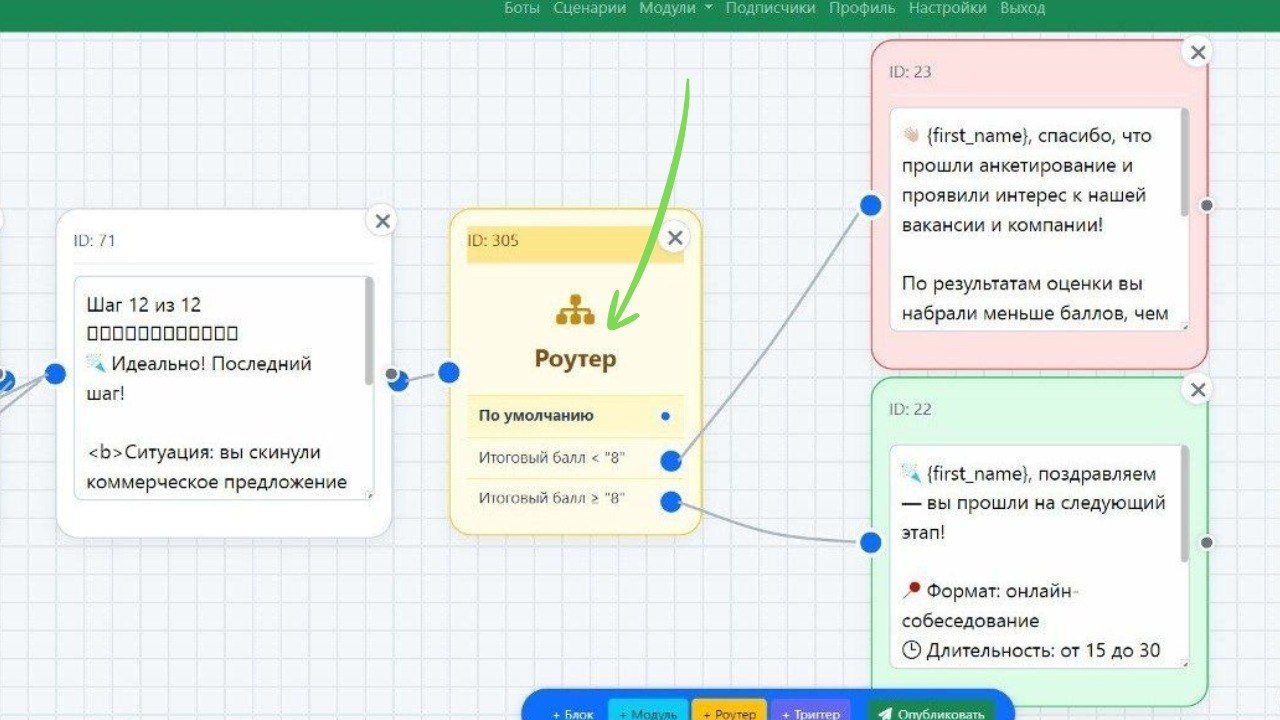Select the По умолчанию route row
This screenshot has height=720, width=1280.
[x=575, y=416]
